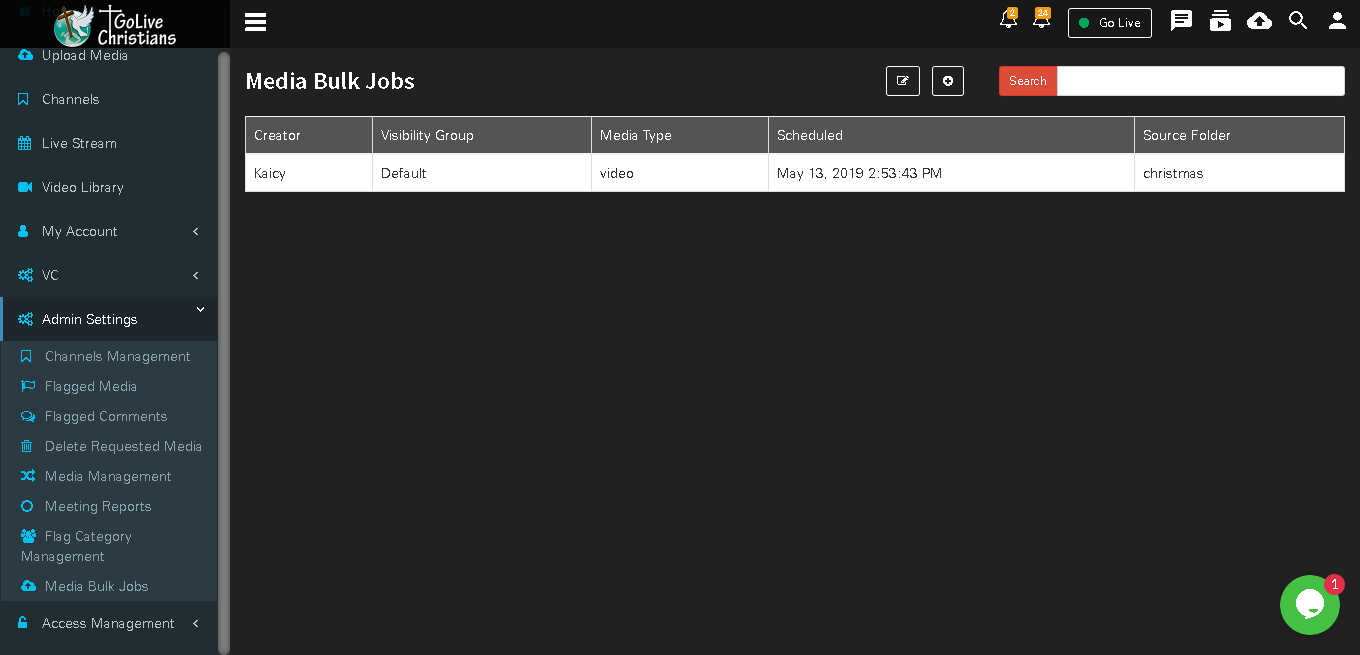The image size is (1360, 655).
Task: Click the cloud upload icon in header
Action: point(1259,20)
